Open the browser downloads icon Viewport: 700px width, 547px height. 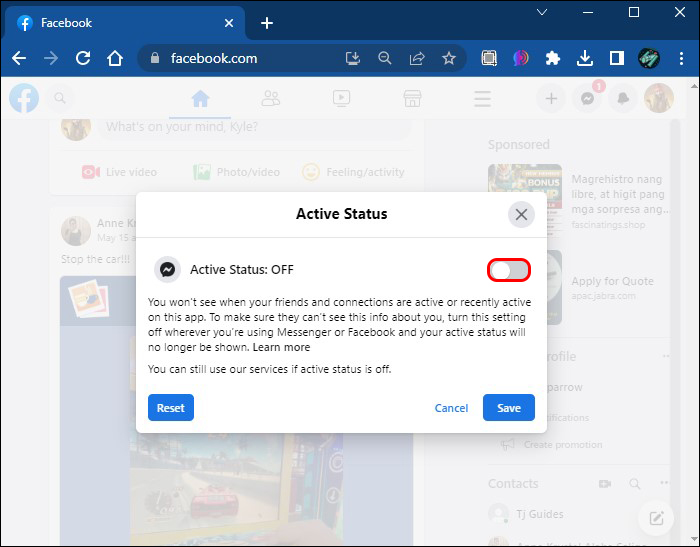(585, 58)
